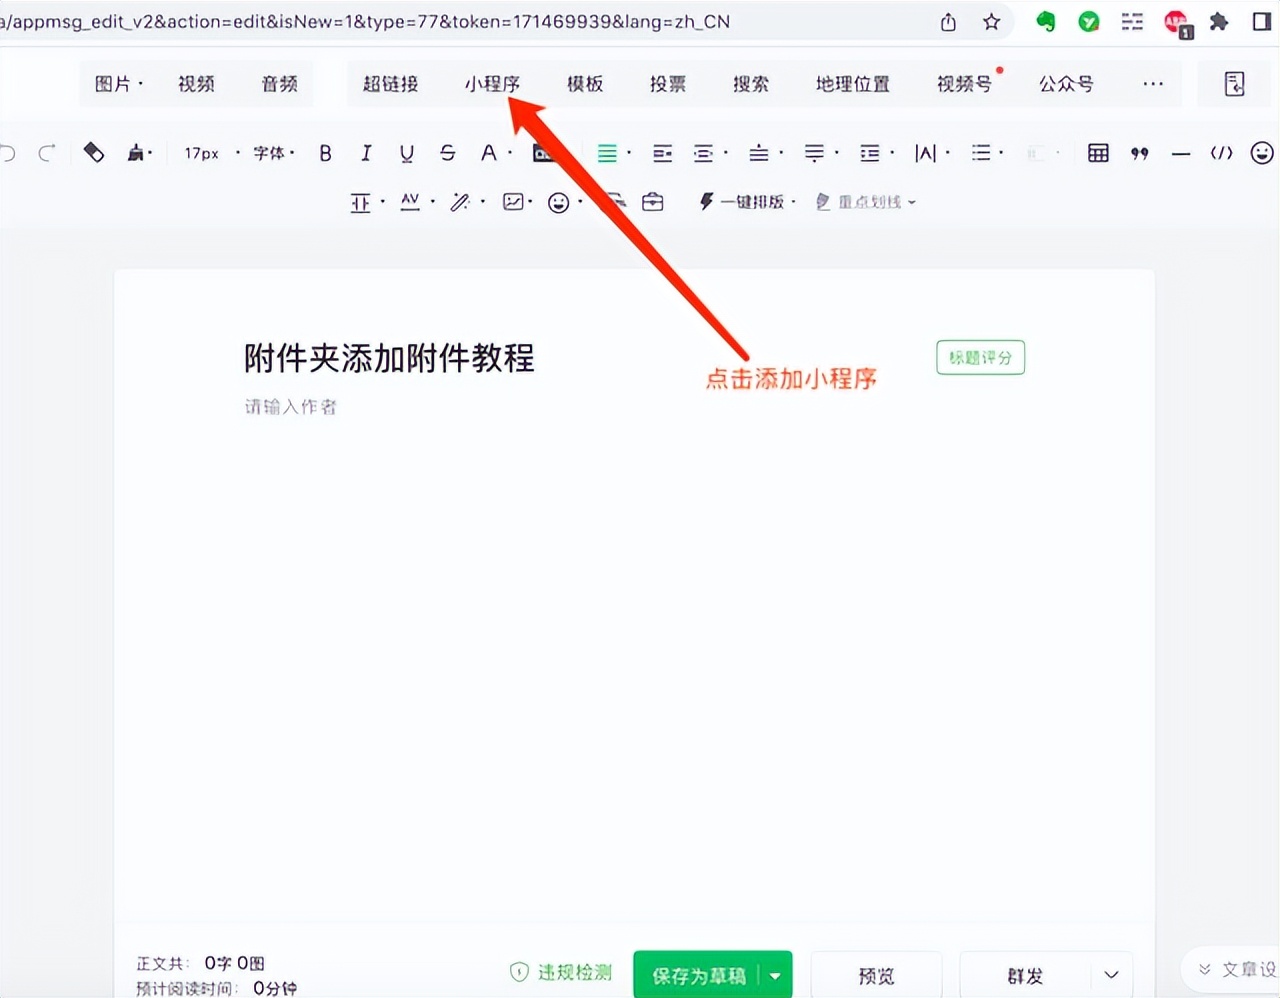
Task: Open the emoji insert icon
Action: click(1262, 152)
